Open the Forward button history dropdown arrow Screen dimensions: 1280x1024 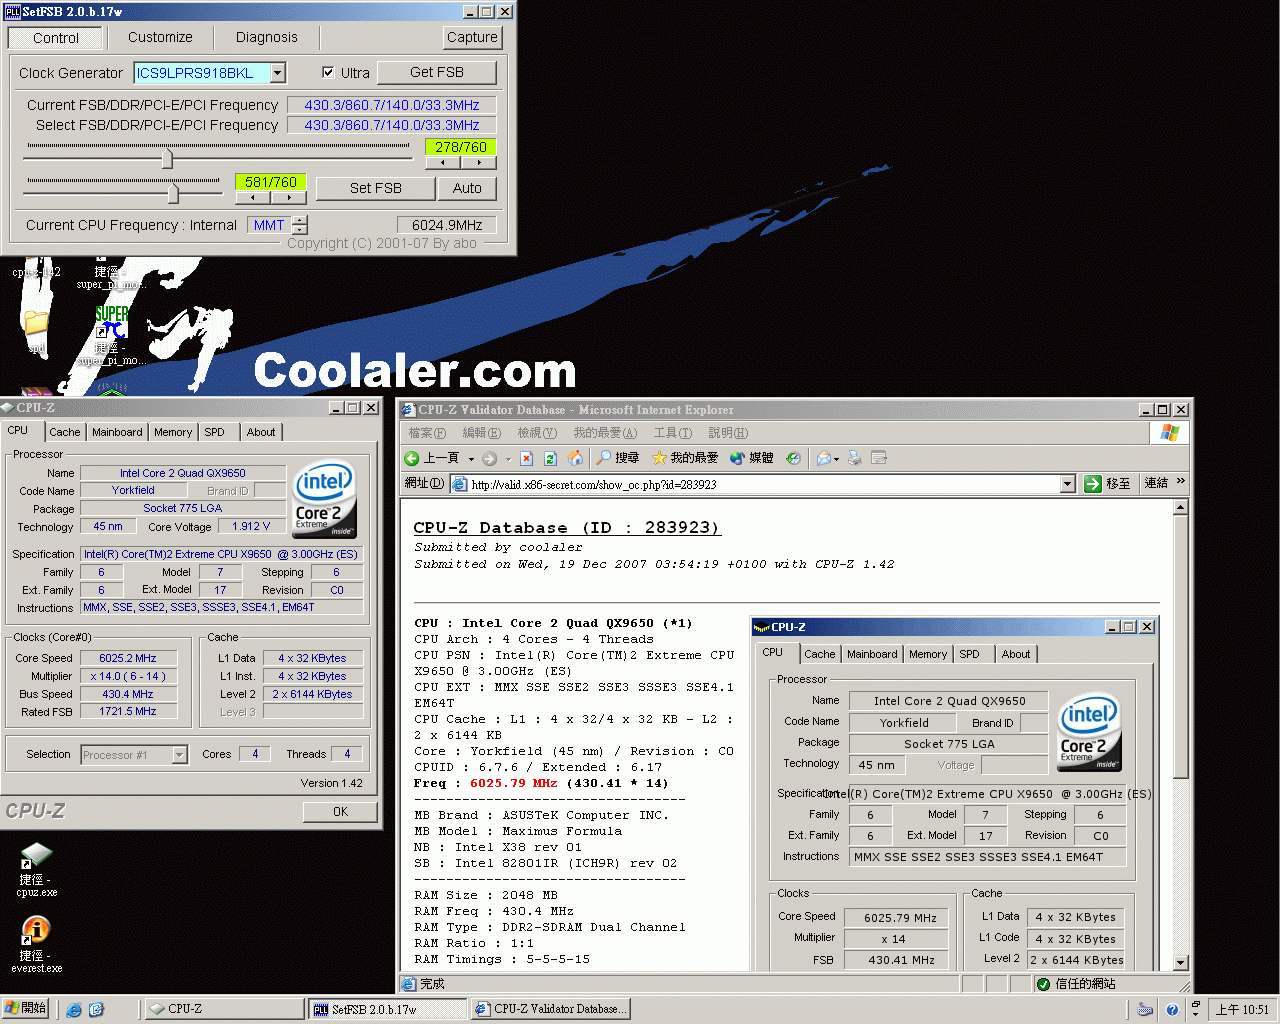tap(508, 459)
